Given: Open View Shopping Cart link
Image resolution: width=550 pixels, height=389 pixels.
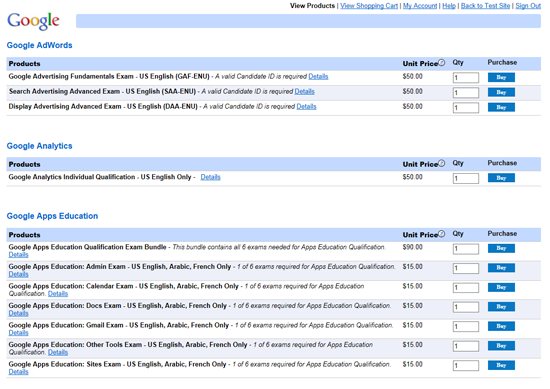Looking at the screenshot, I should pos(369,6).
